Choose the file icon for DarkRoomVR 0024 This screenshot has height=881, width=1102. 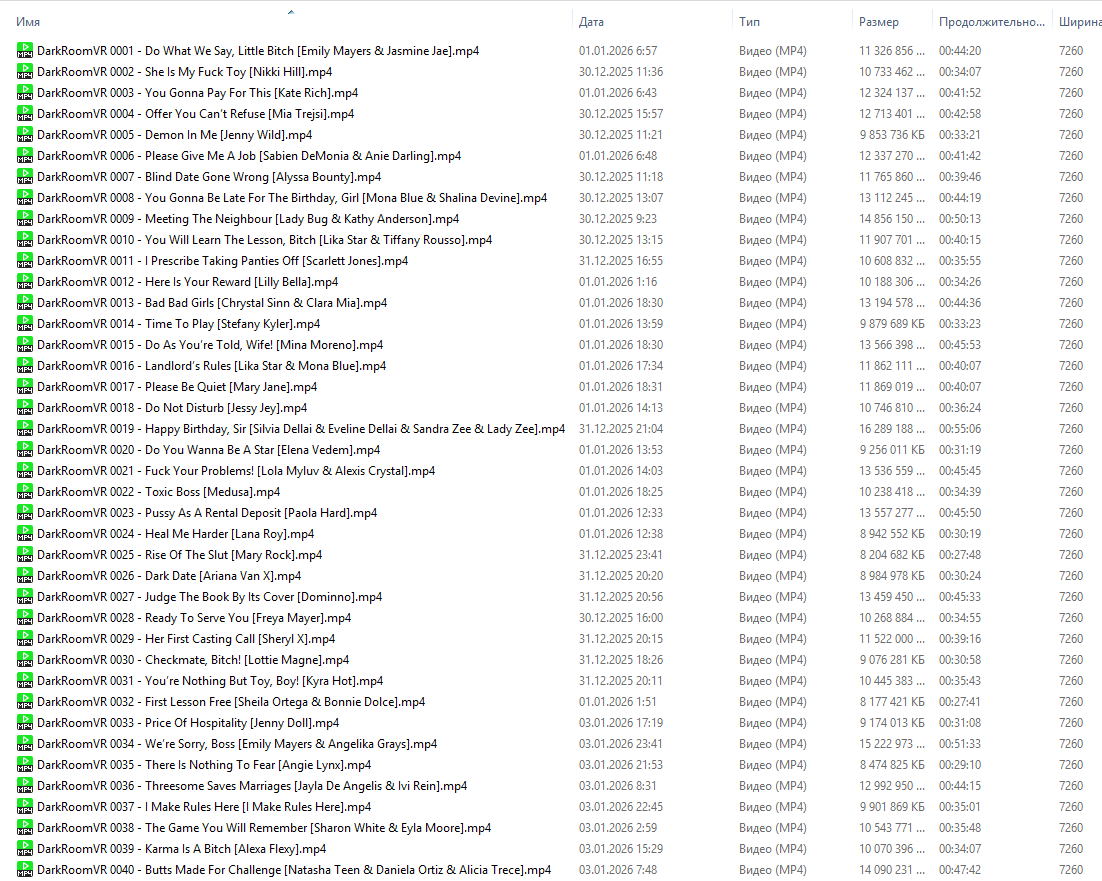pyautogui.click(x=25, y=534)
